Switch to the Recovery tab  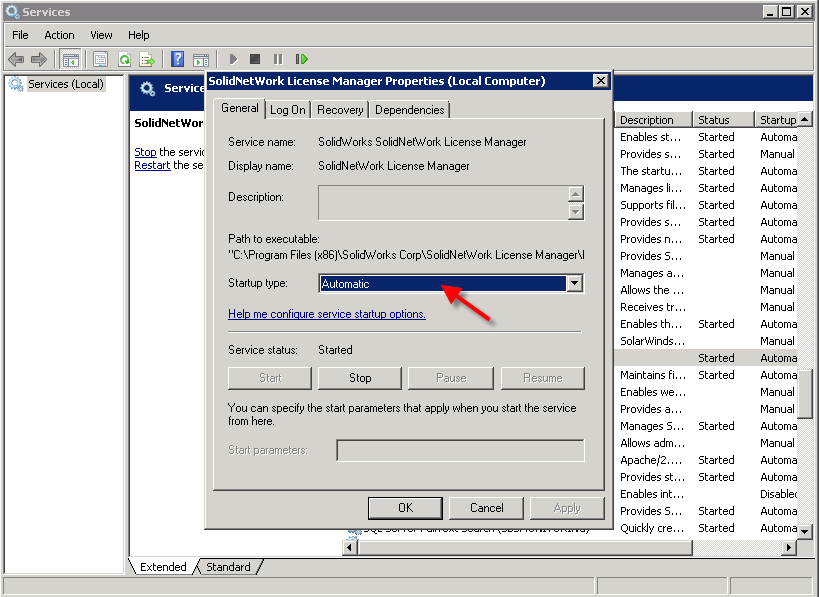(x=340, y=110)
